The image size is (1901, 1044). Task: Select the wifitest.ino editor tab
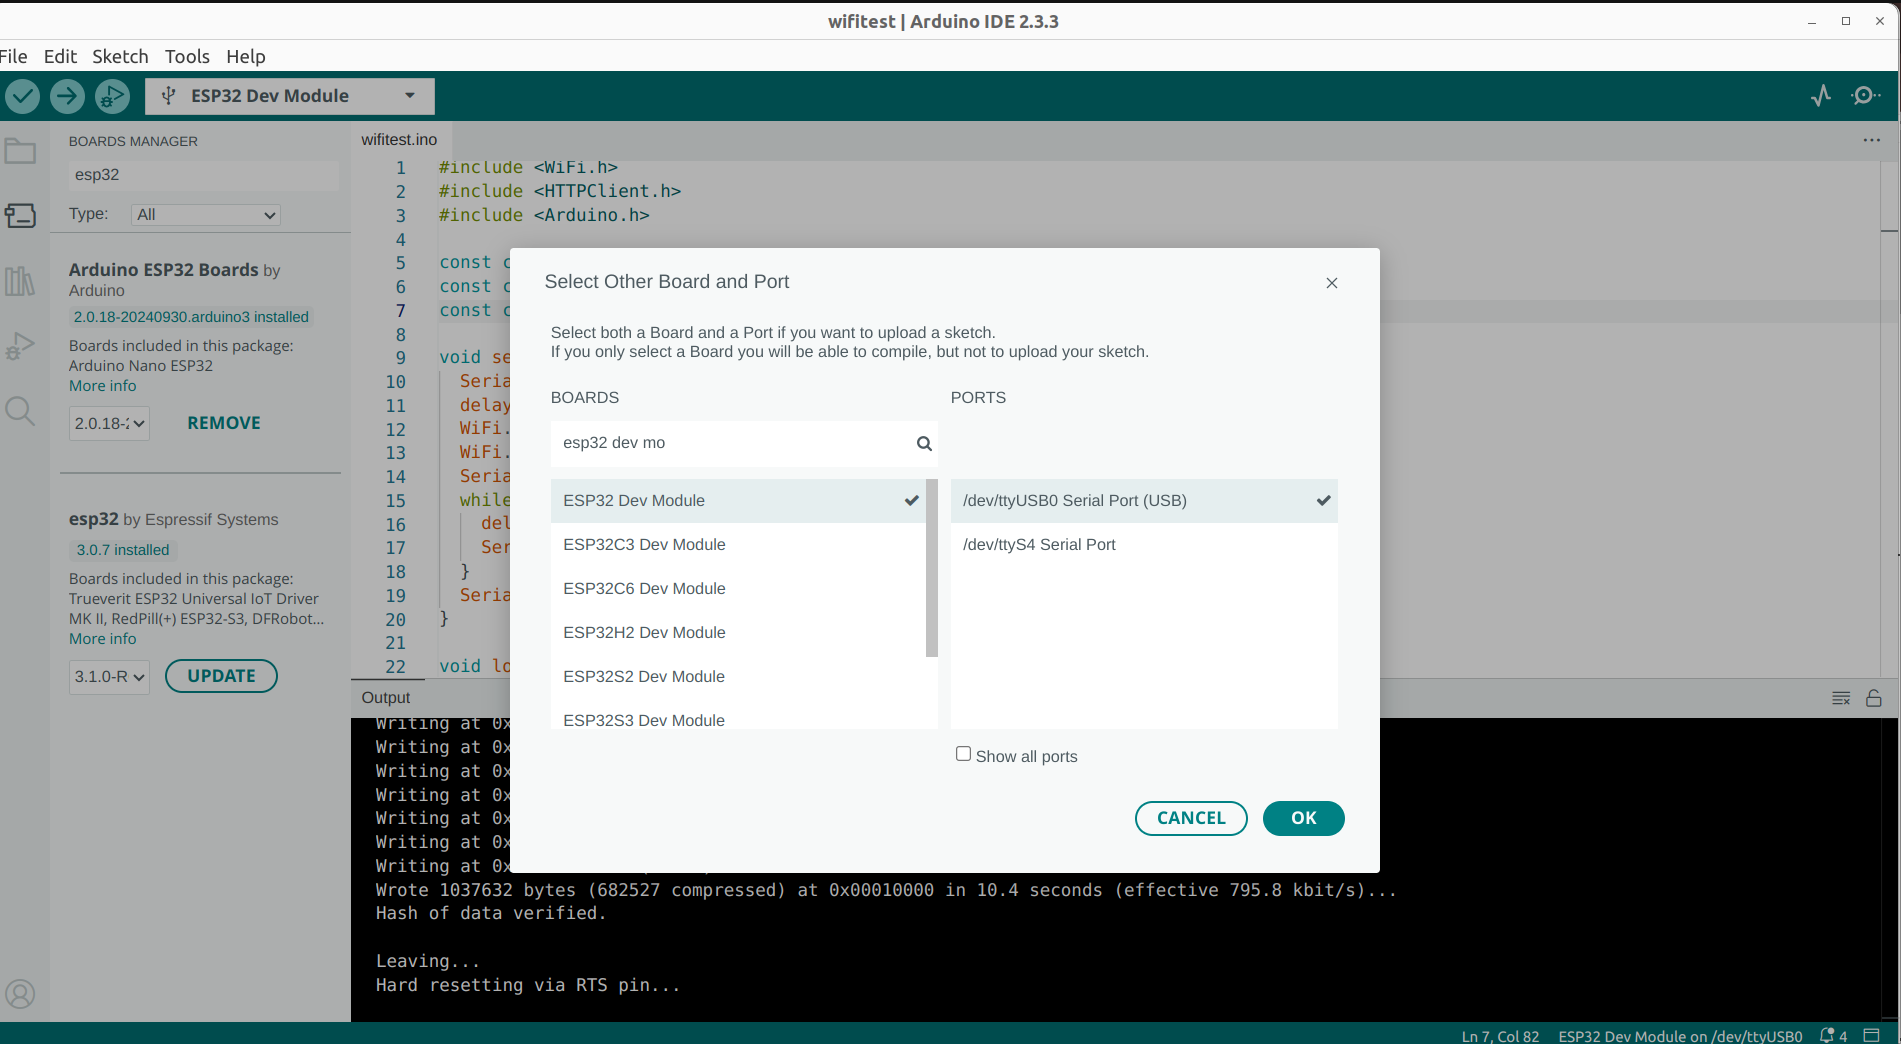399,140
